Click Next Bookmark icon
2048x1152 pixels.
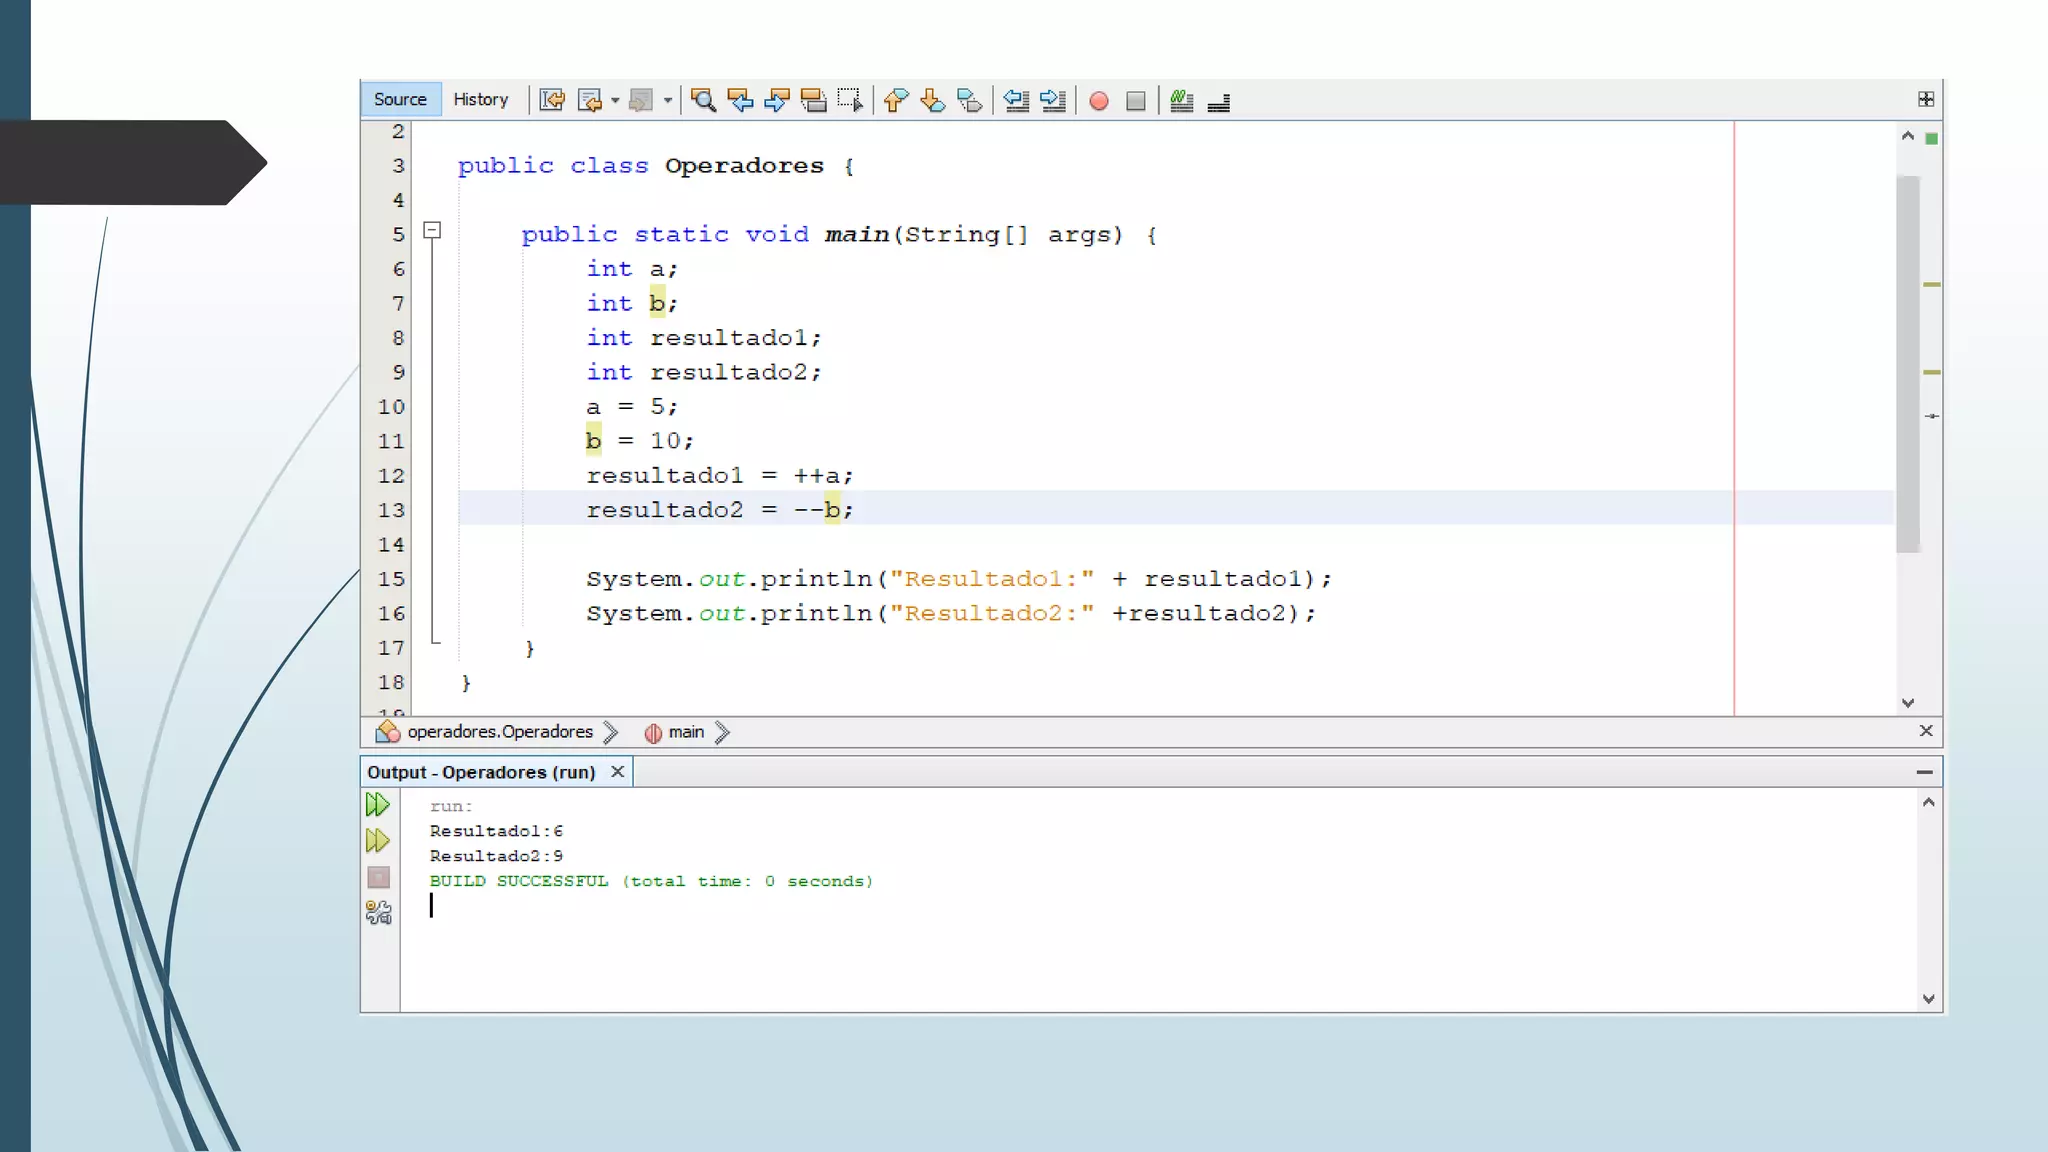click(x=932, y=100)
